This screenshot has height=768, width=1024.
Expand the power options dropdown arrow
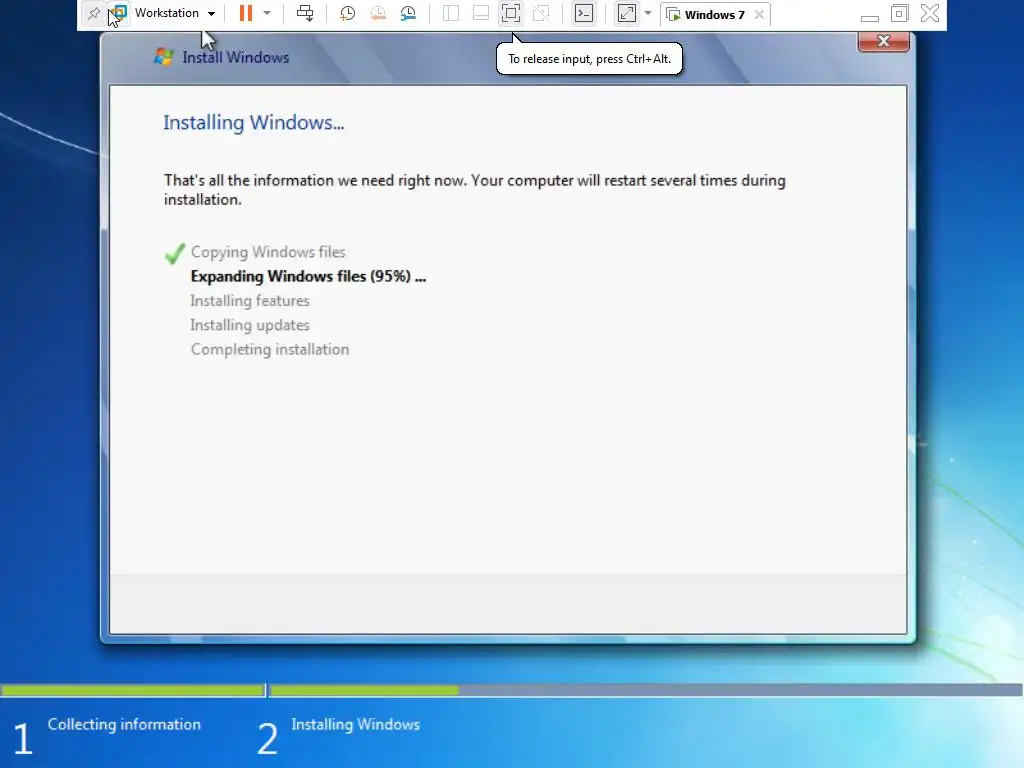(x=267, y=13)
